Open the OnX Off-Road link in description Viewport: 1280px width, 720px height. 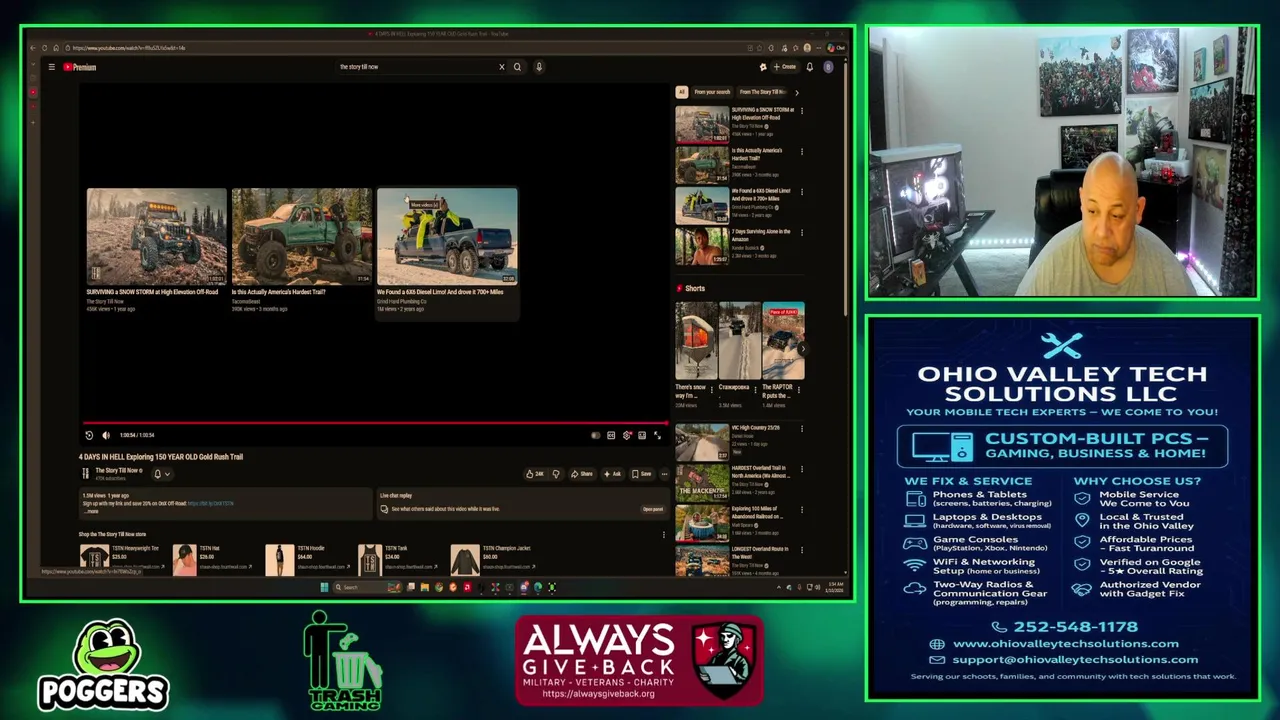click(211, 503)
